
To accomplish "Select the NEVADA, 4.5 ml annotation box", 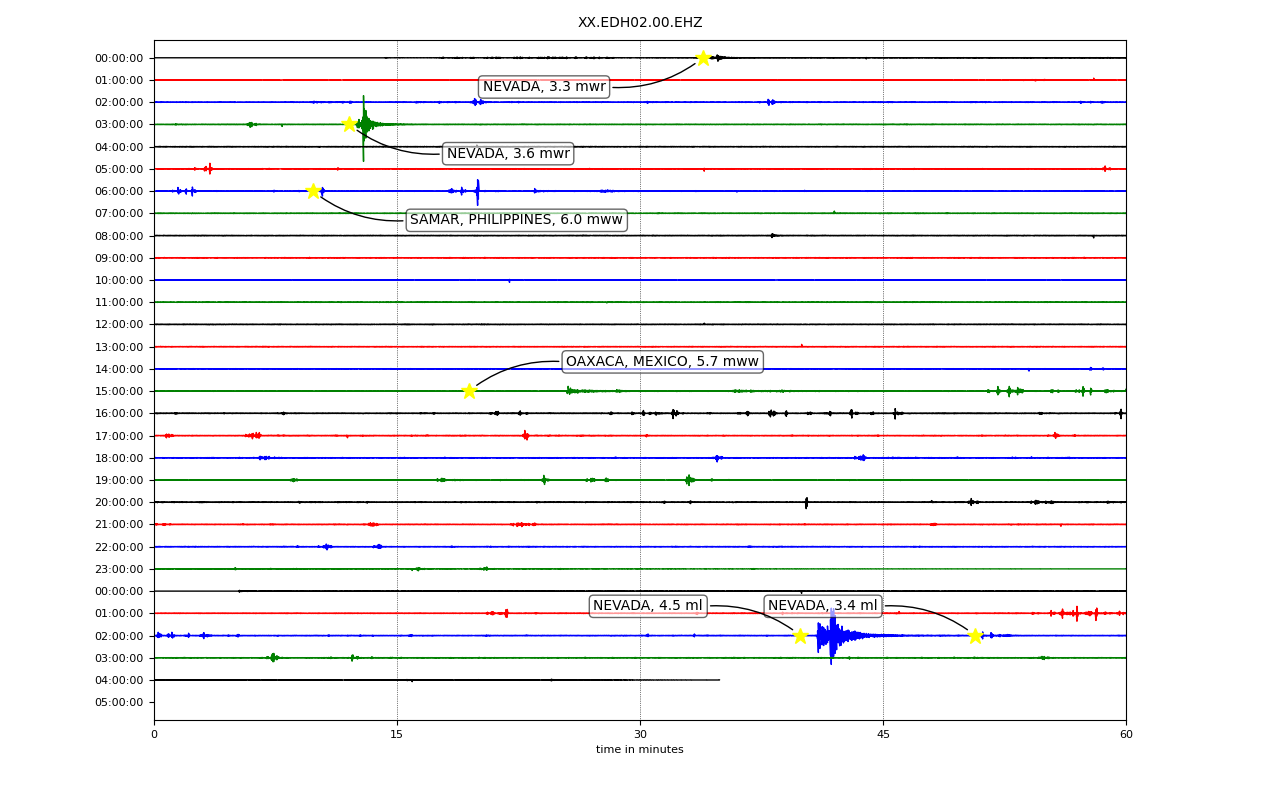I will pyautogui.click(x=648, y=606).
